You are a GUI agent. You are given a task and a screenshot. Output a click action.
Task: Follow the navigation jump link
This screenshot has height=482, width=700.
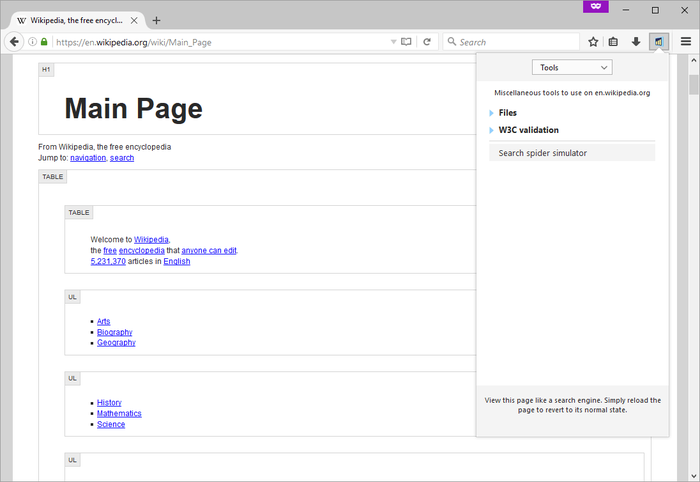(88, 158)
